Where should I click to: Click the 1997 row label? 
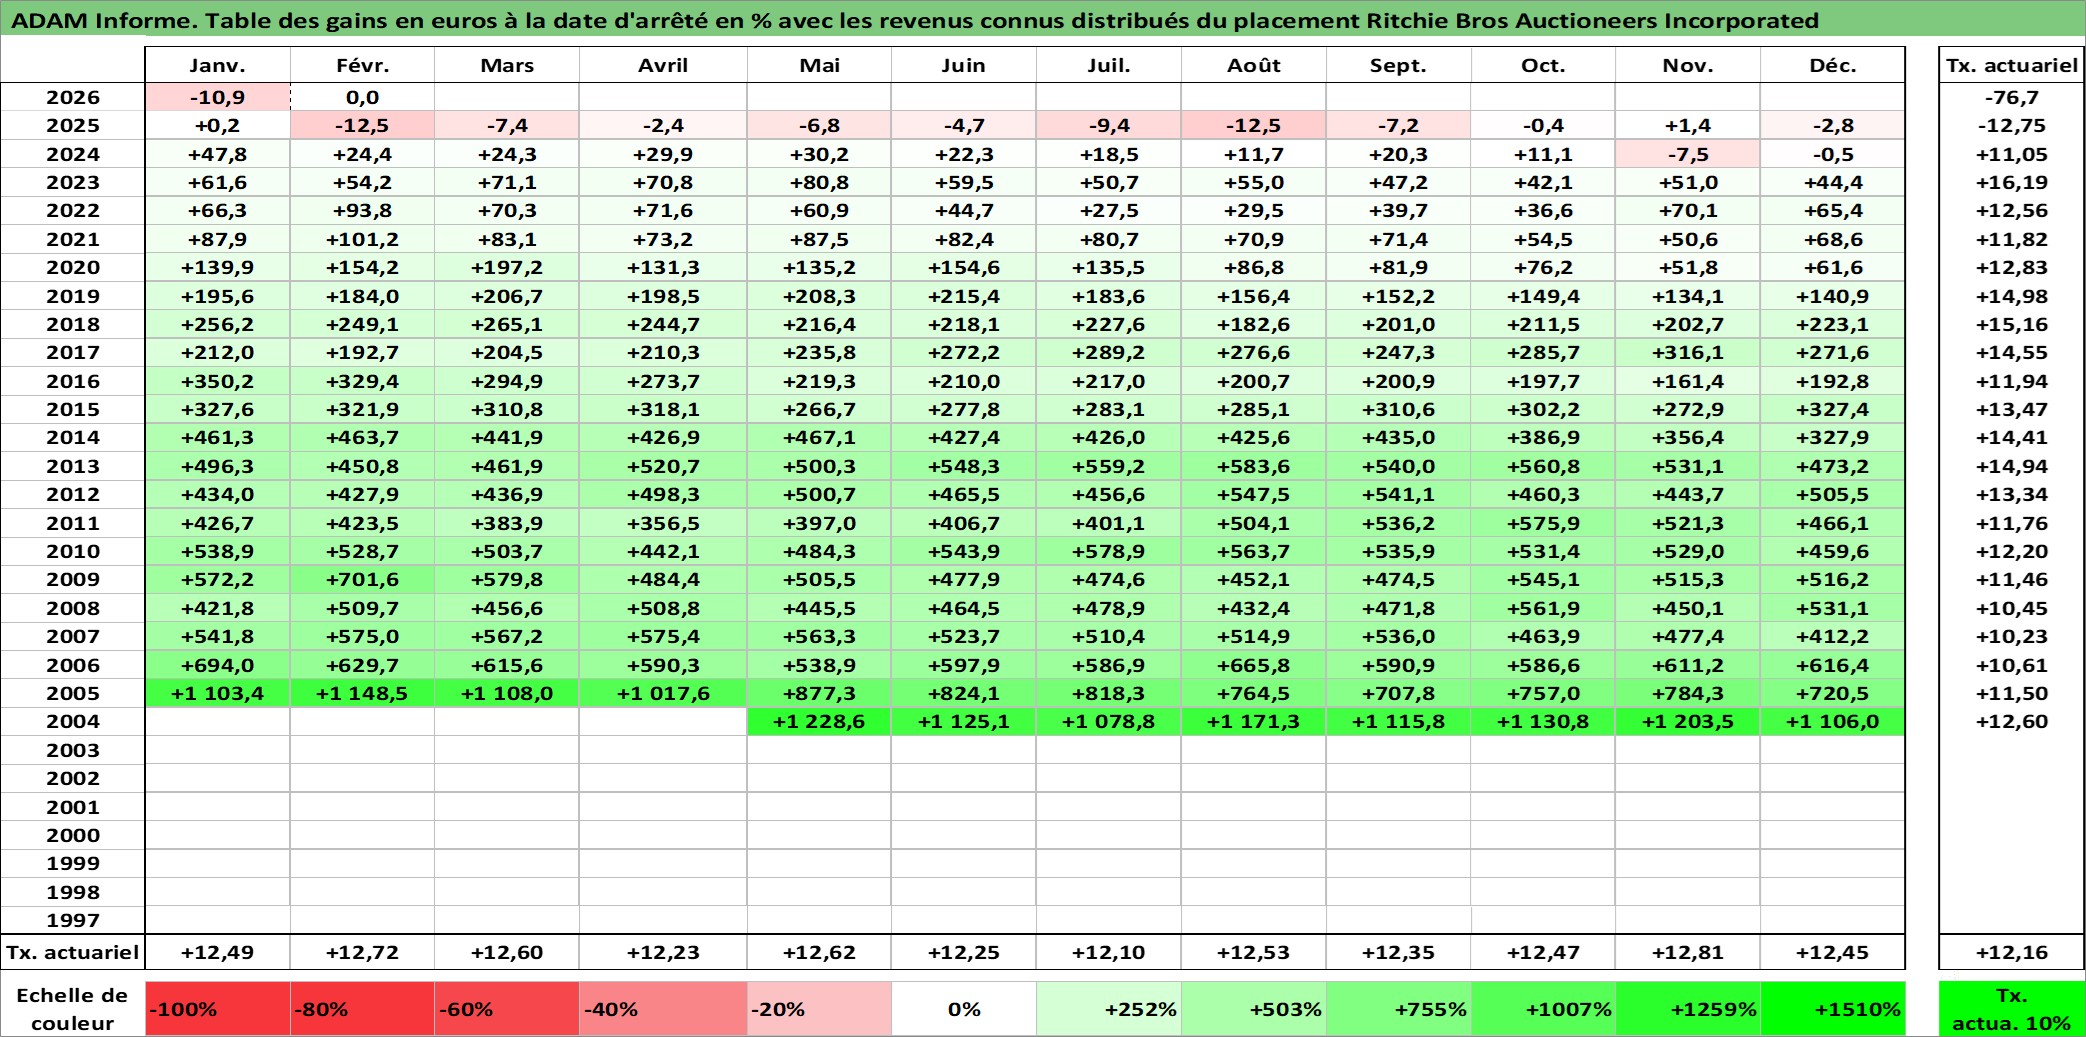pos(73,920)
